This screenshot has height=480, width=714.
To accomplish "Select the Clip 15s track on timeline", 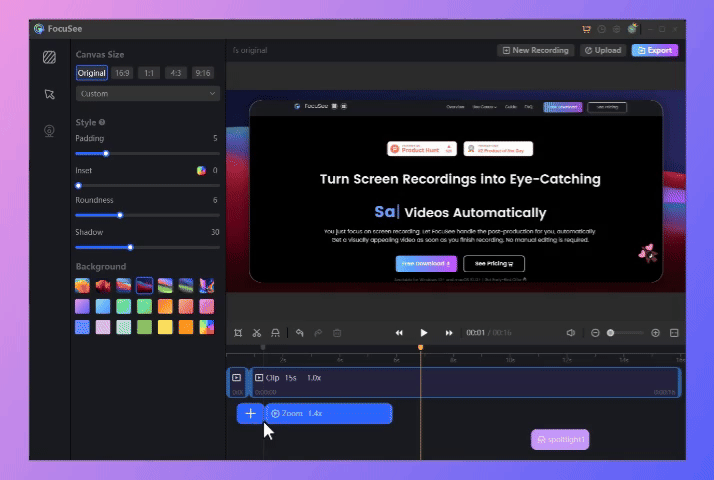I will tap(464, 383).
